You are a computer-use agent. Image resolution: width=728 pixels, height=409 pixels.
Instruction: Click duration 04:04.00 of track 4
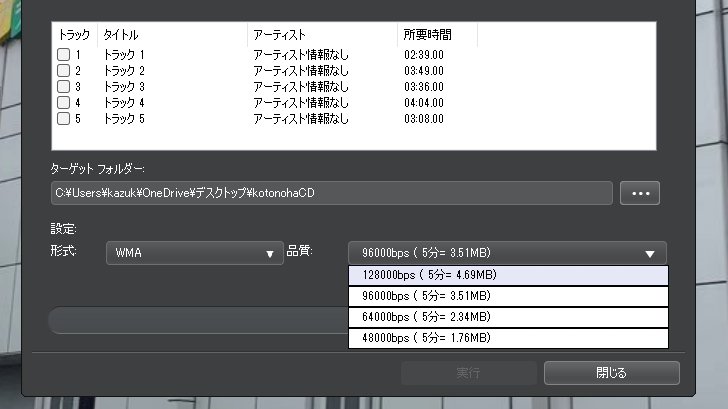coord(424,103)
